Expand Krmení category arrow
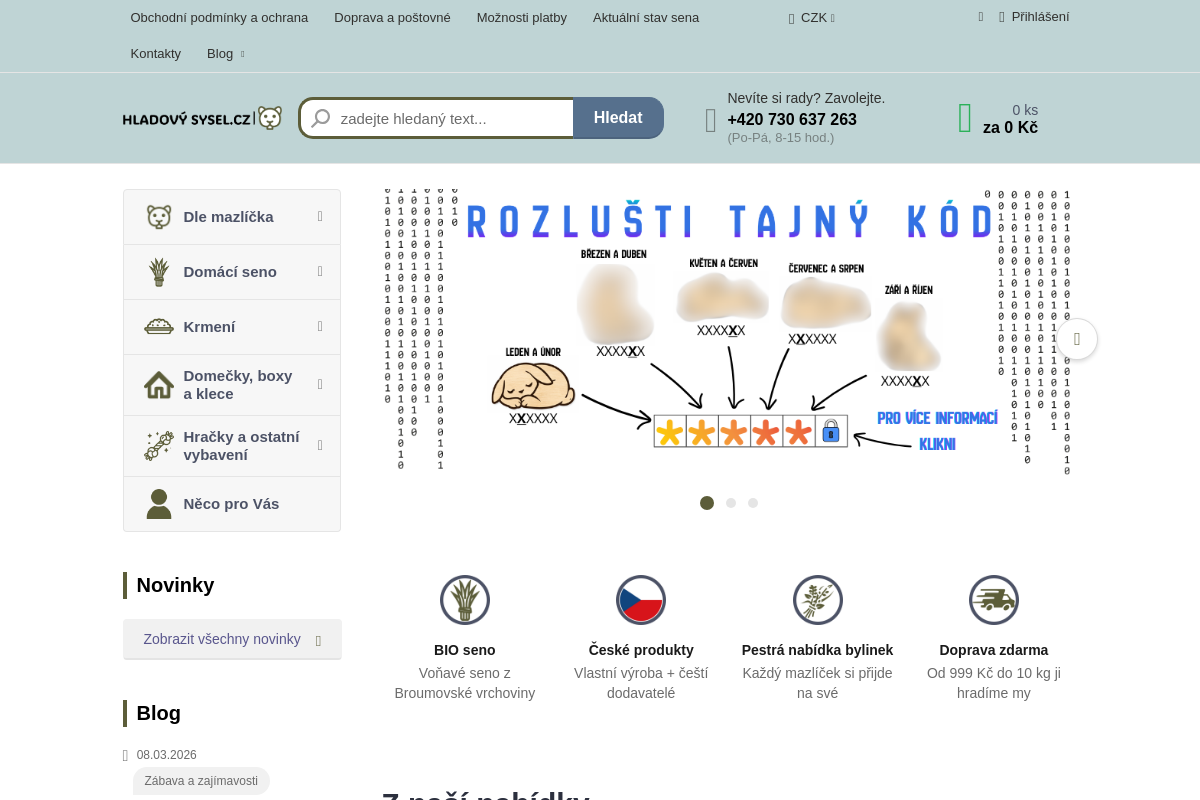This screenshot has height=800, width=1200. tap(320, 326)
